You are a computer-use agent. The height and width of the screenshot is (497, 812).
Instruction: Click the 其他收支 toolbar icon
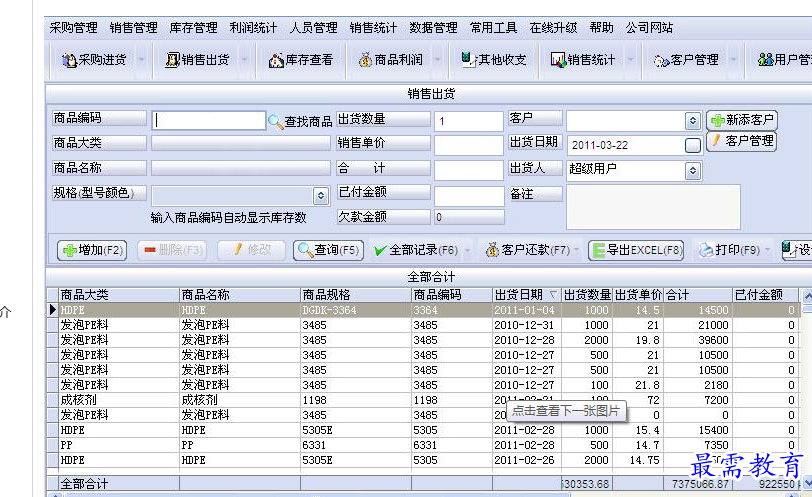(493, 60)
